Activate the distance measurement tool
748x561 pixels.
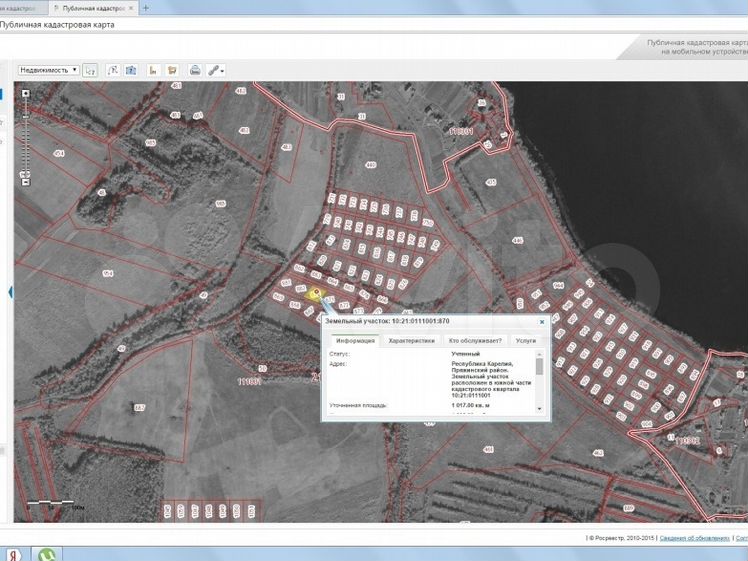[x=112, y=70]
